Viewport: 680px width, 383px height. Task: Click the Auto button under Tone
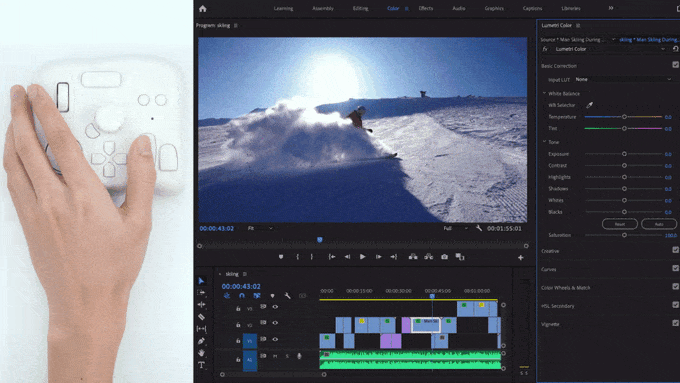click(x=659, y=224)
